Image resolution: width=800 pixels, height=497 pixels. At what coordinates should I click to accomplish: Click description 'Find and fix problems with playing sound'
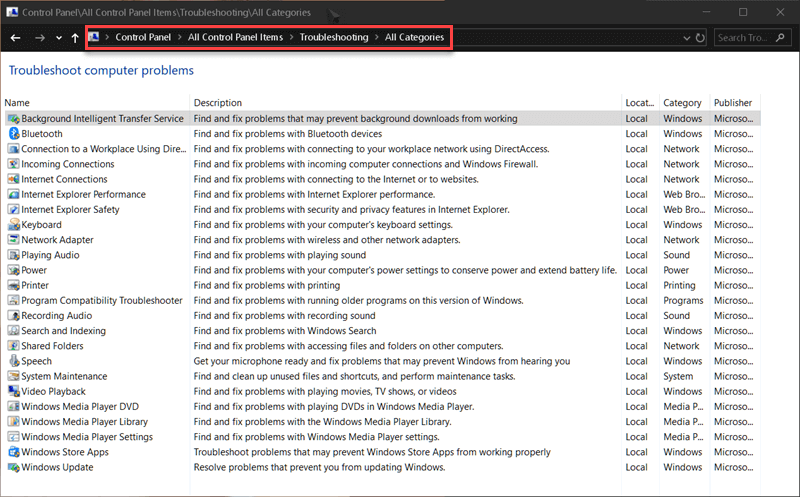click(x=280, y=255)
